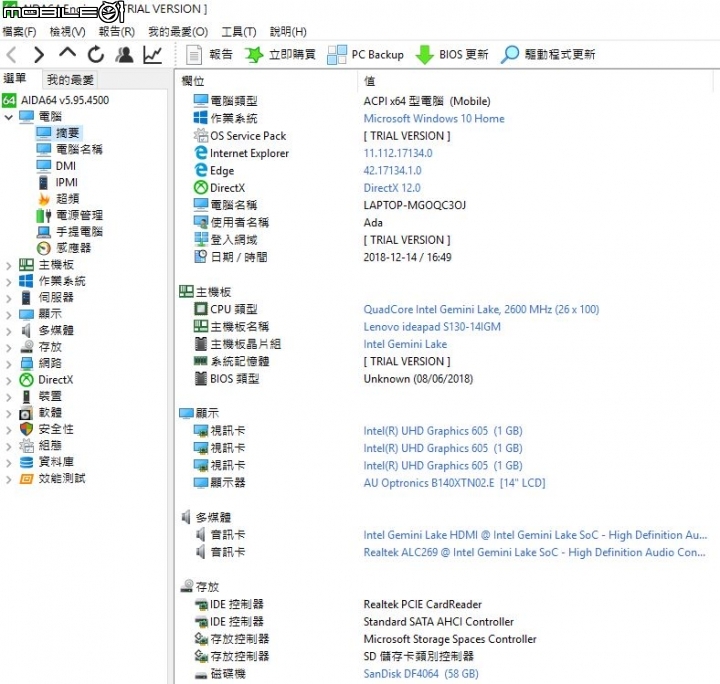Go back with the left arrow icon
Image resolution: width=720 pixels, height=684 pixels.
coord(12,55)
